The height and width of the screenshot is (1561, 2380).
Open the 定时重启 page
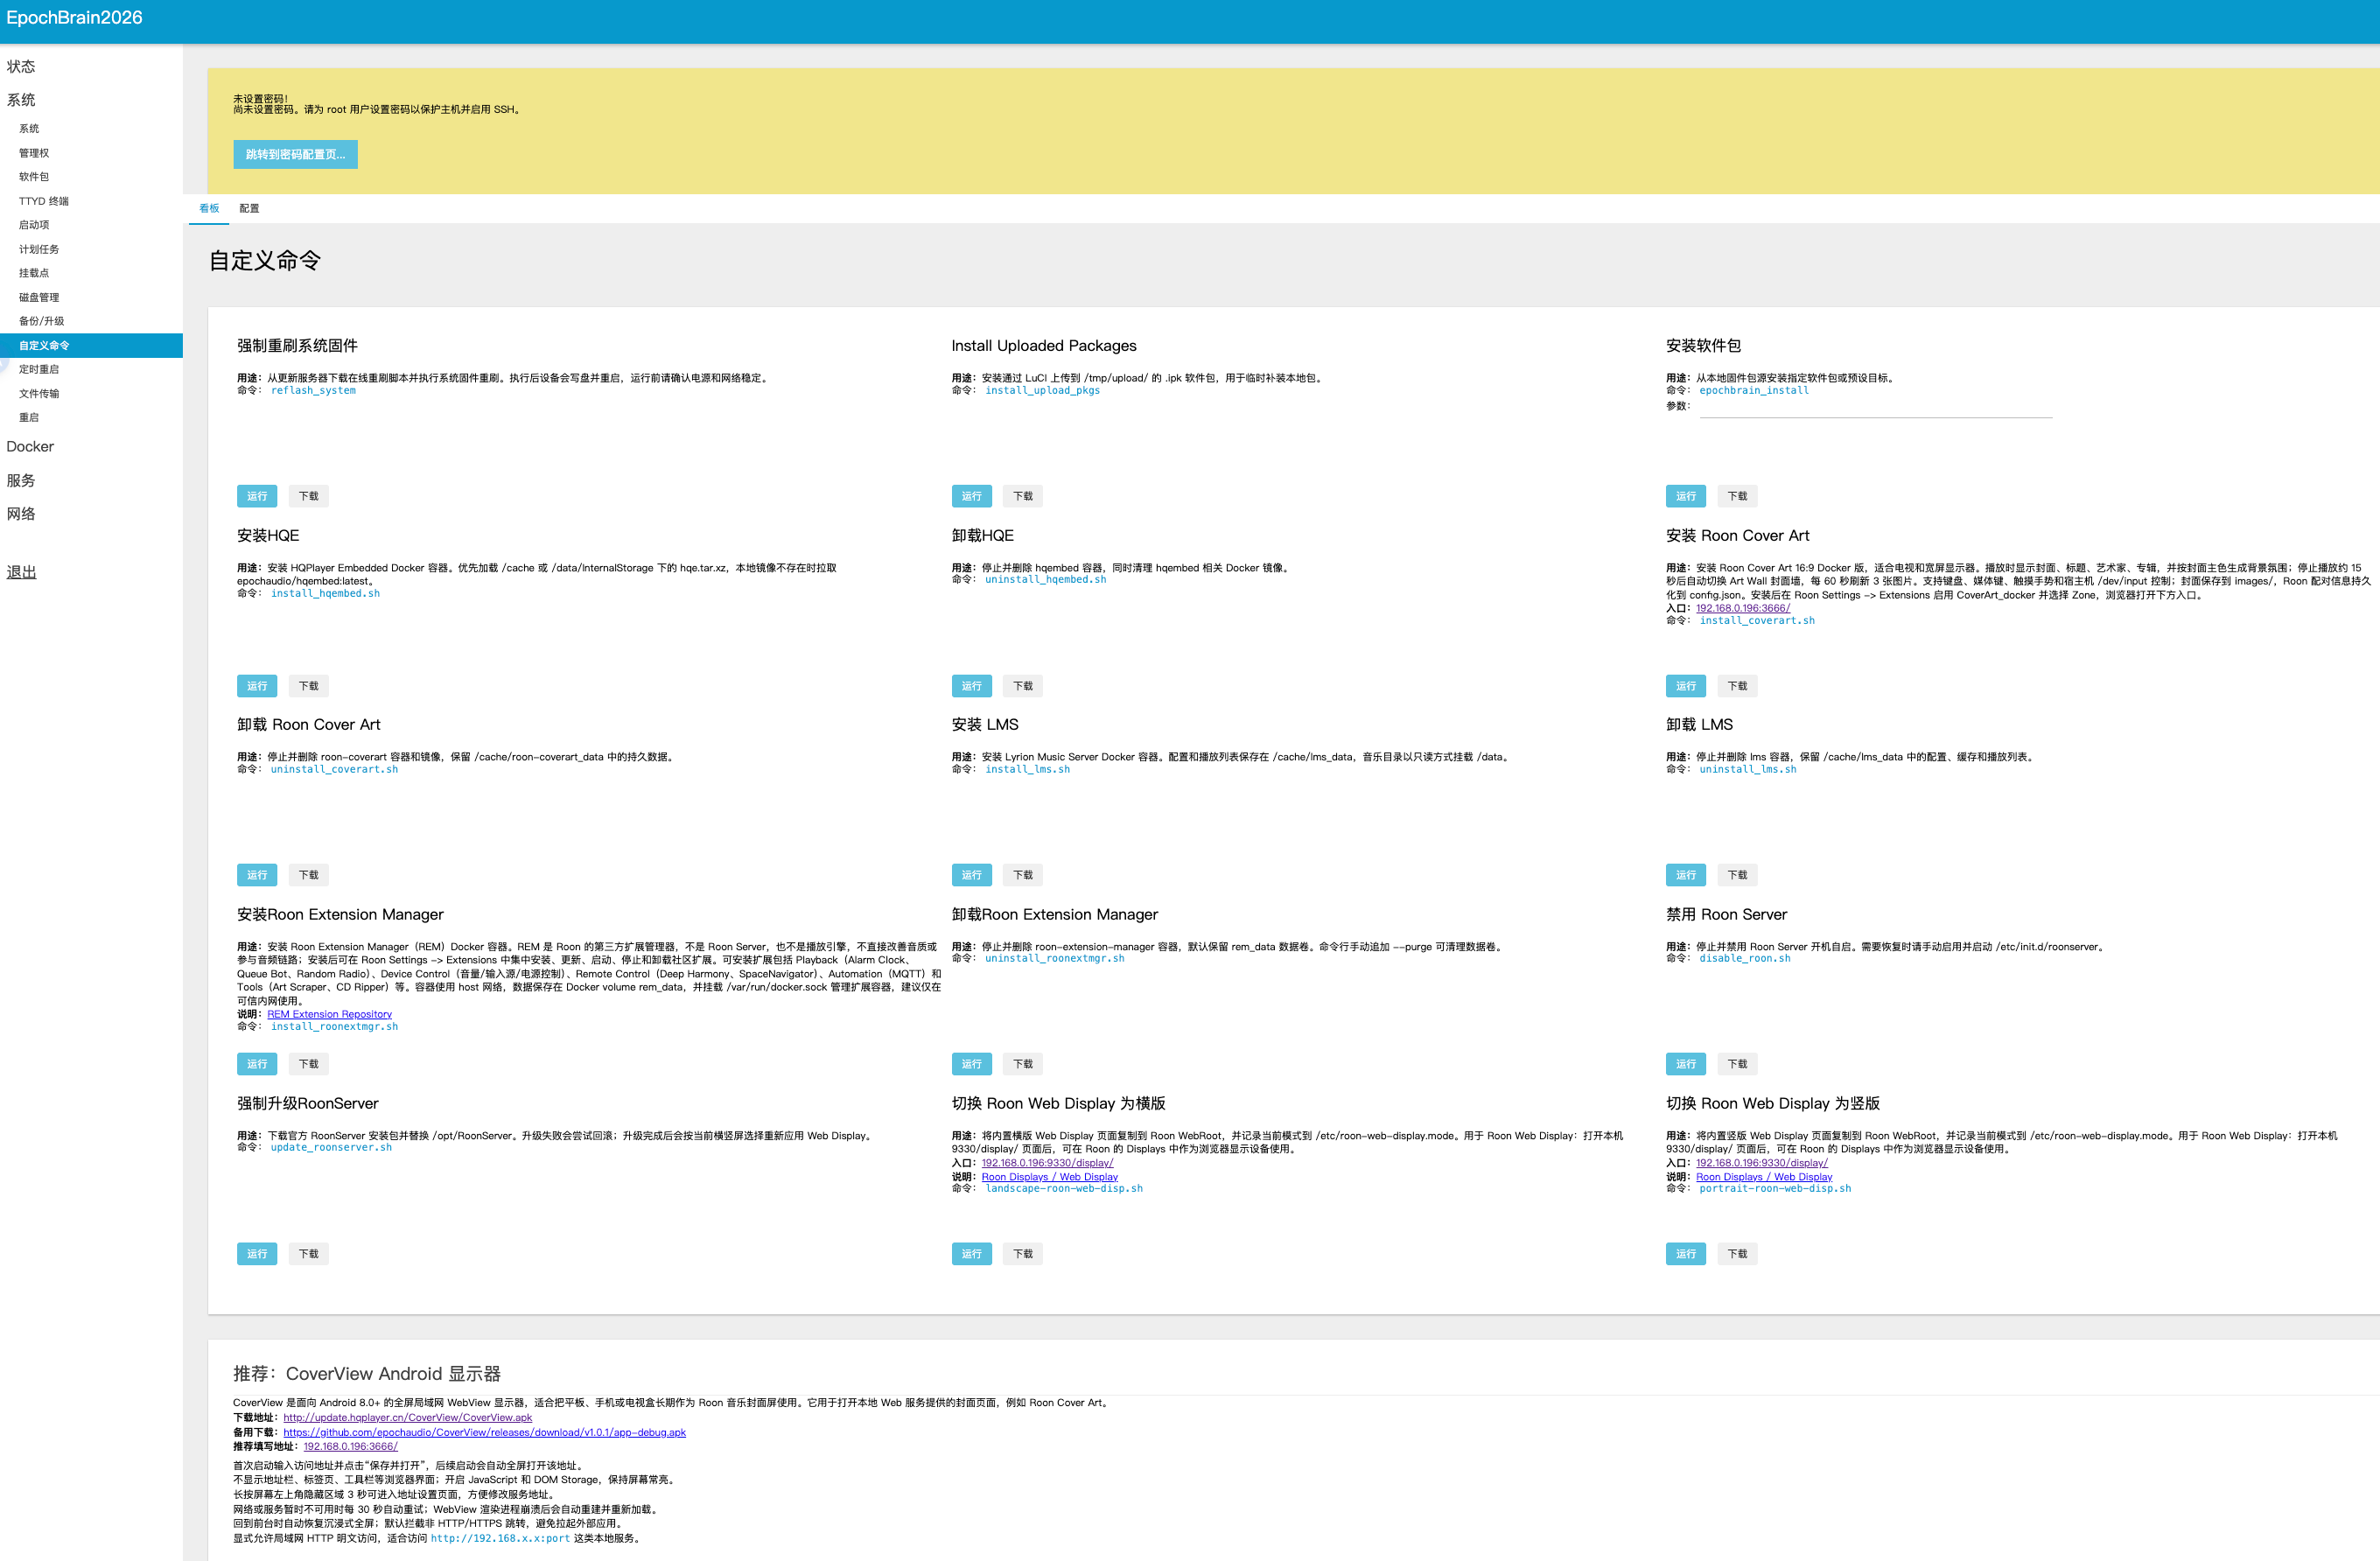click(x=39, y=369)
